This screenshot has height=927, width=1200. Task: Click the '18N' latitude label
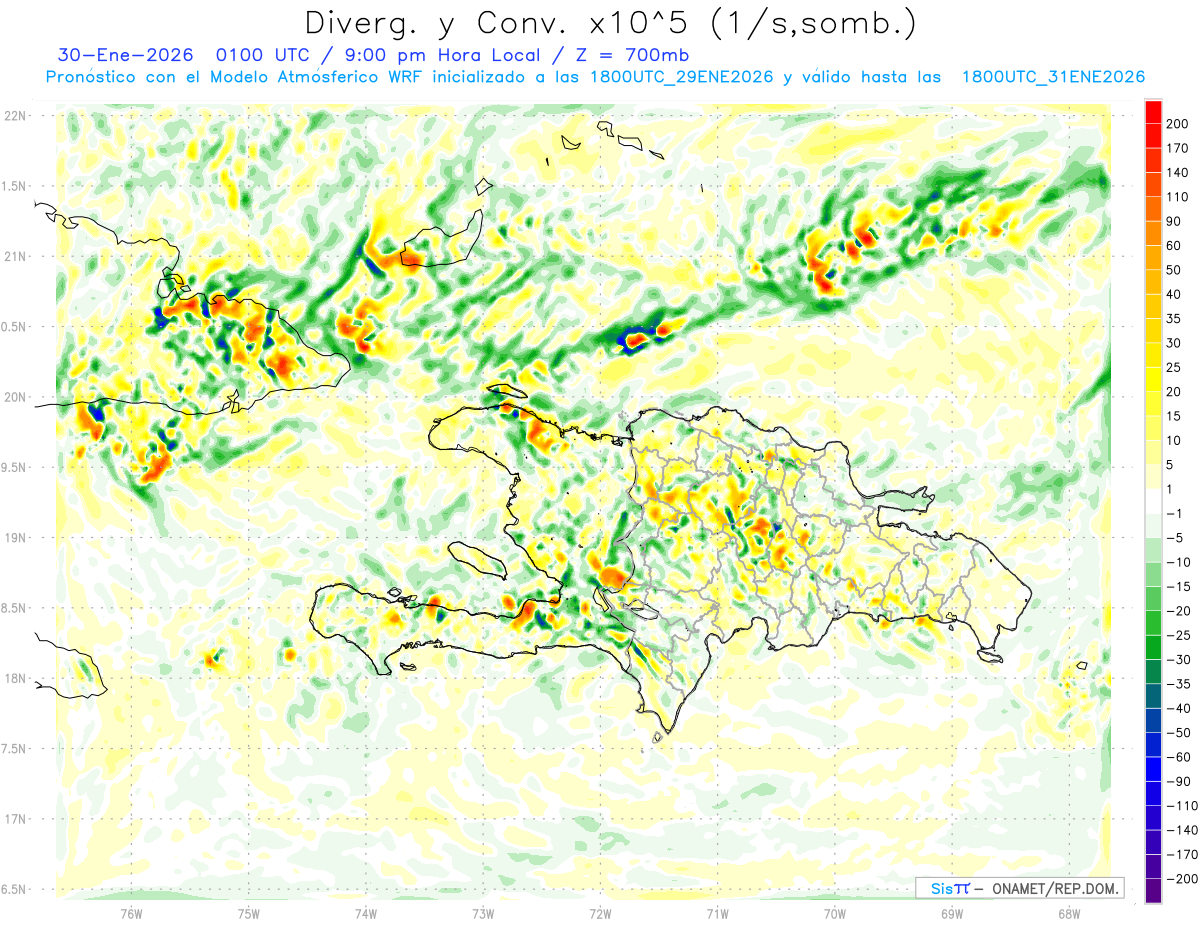[14, 678]
